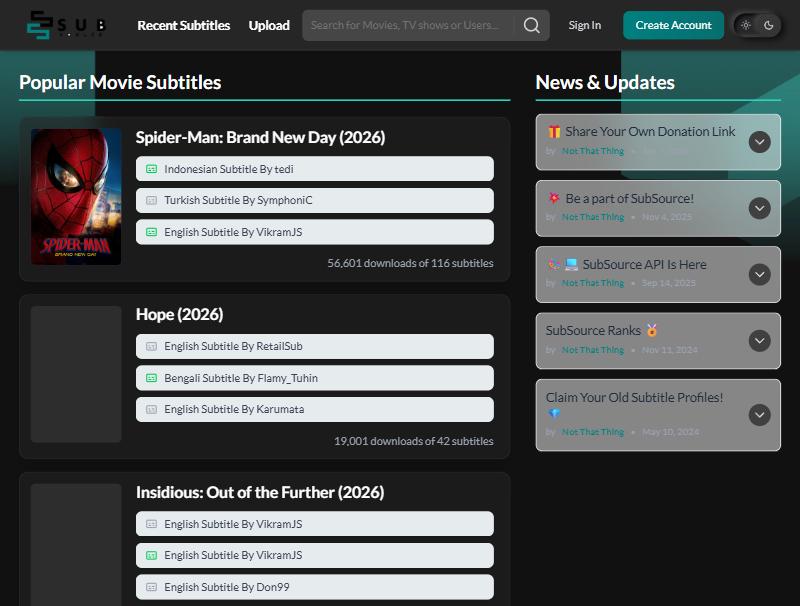Viewport: 800px width, 606px height.
Task: Open English Subtitle By Karumata
Action: pyautogui.click(x=315, y=409)
